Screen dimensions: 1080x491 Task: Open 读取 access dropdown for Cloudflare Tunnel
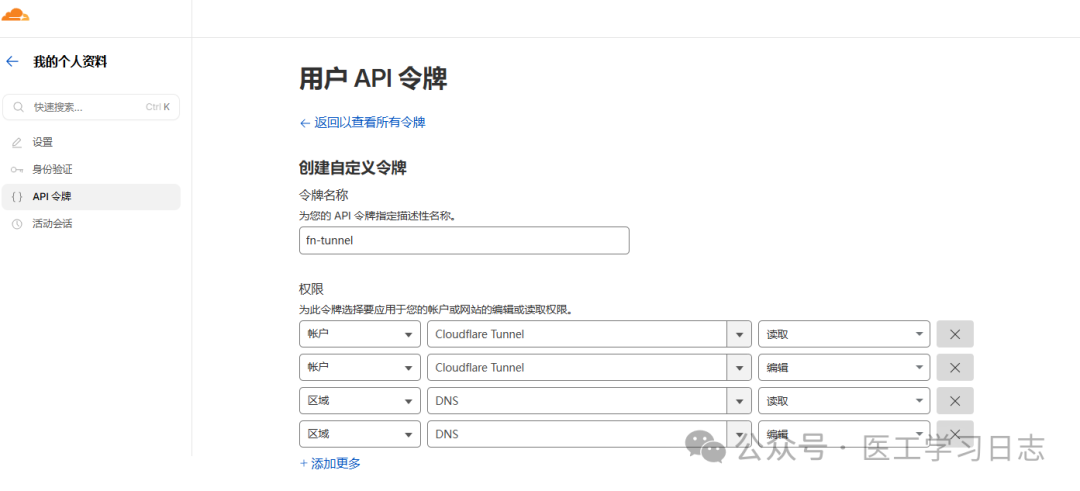pyautogui.click(x=844, y=334)
